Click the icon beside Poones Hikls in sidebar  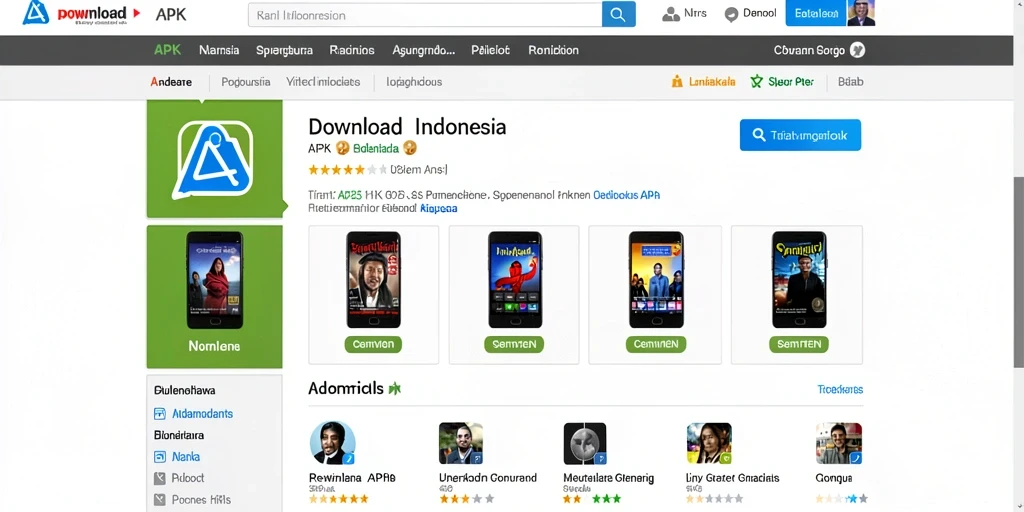(160, 500)
